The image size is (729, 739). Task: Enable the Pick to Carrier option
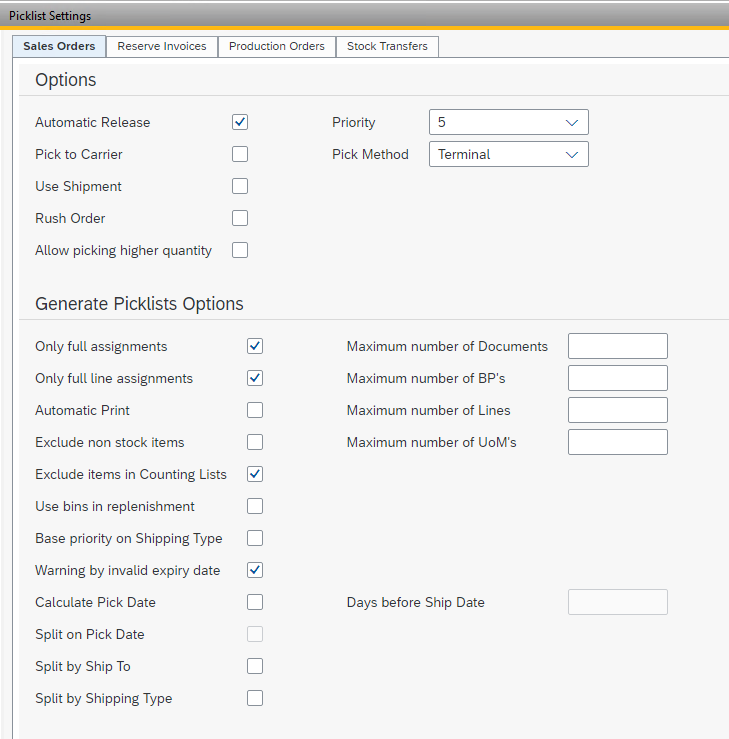coord(240,154)
